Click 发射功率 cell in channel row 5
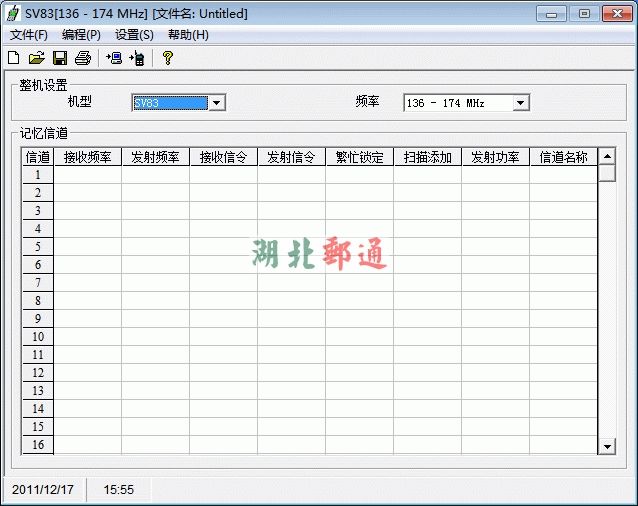The width and height of the screenshot is (638, 506). [x=495, y=247]
